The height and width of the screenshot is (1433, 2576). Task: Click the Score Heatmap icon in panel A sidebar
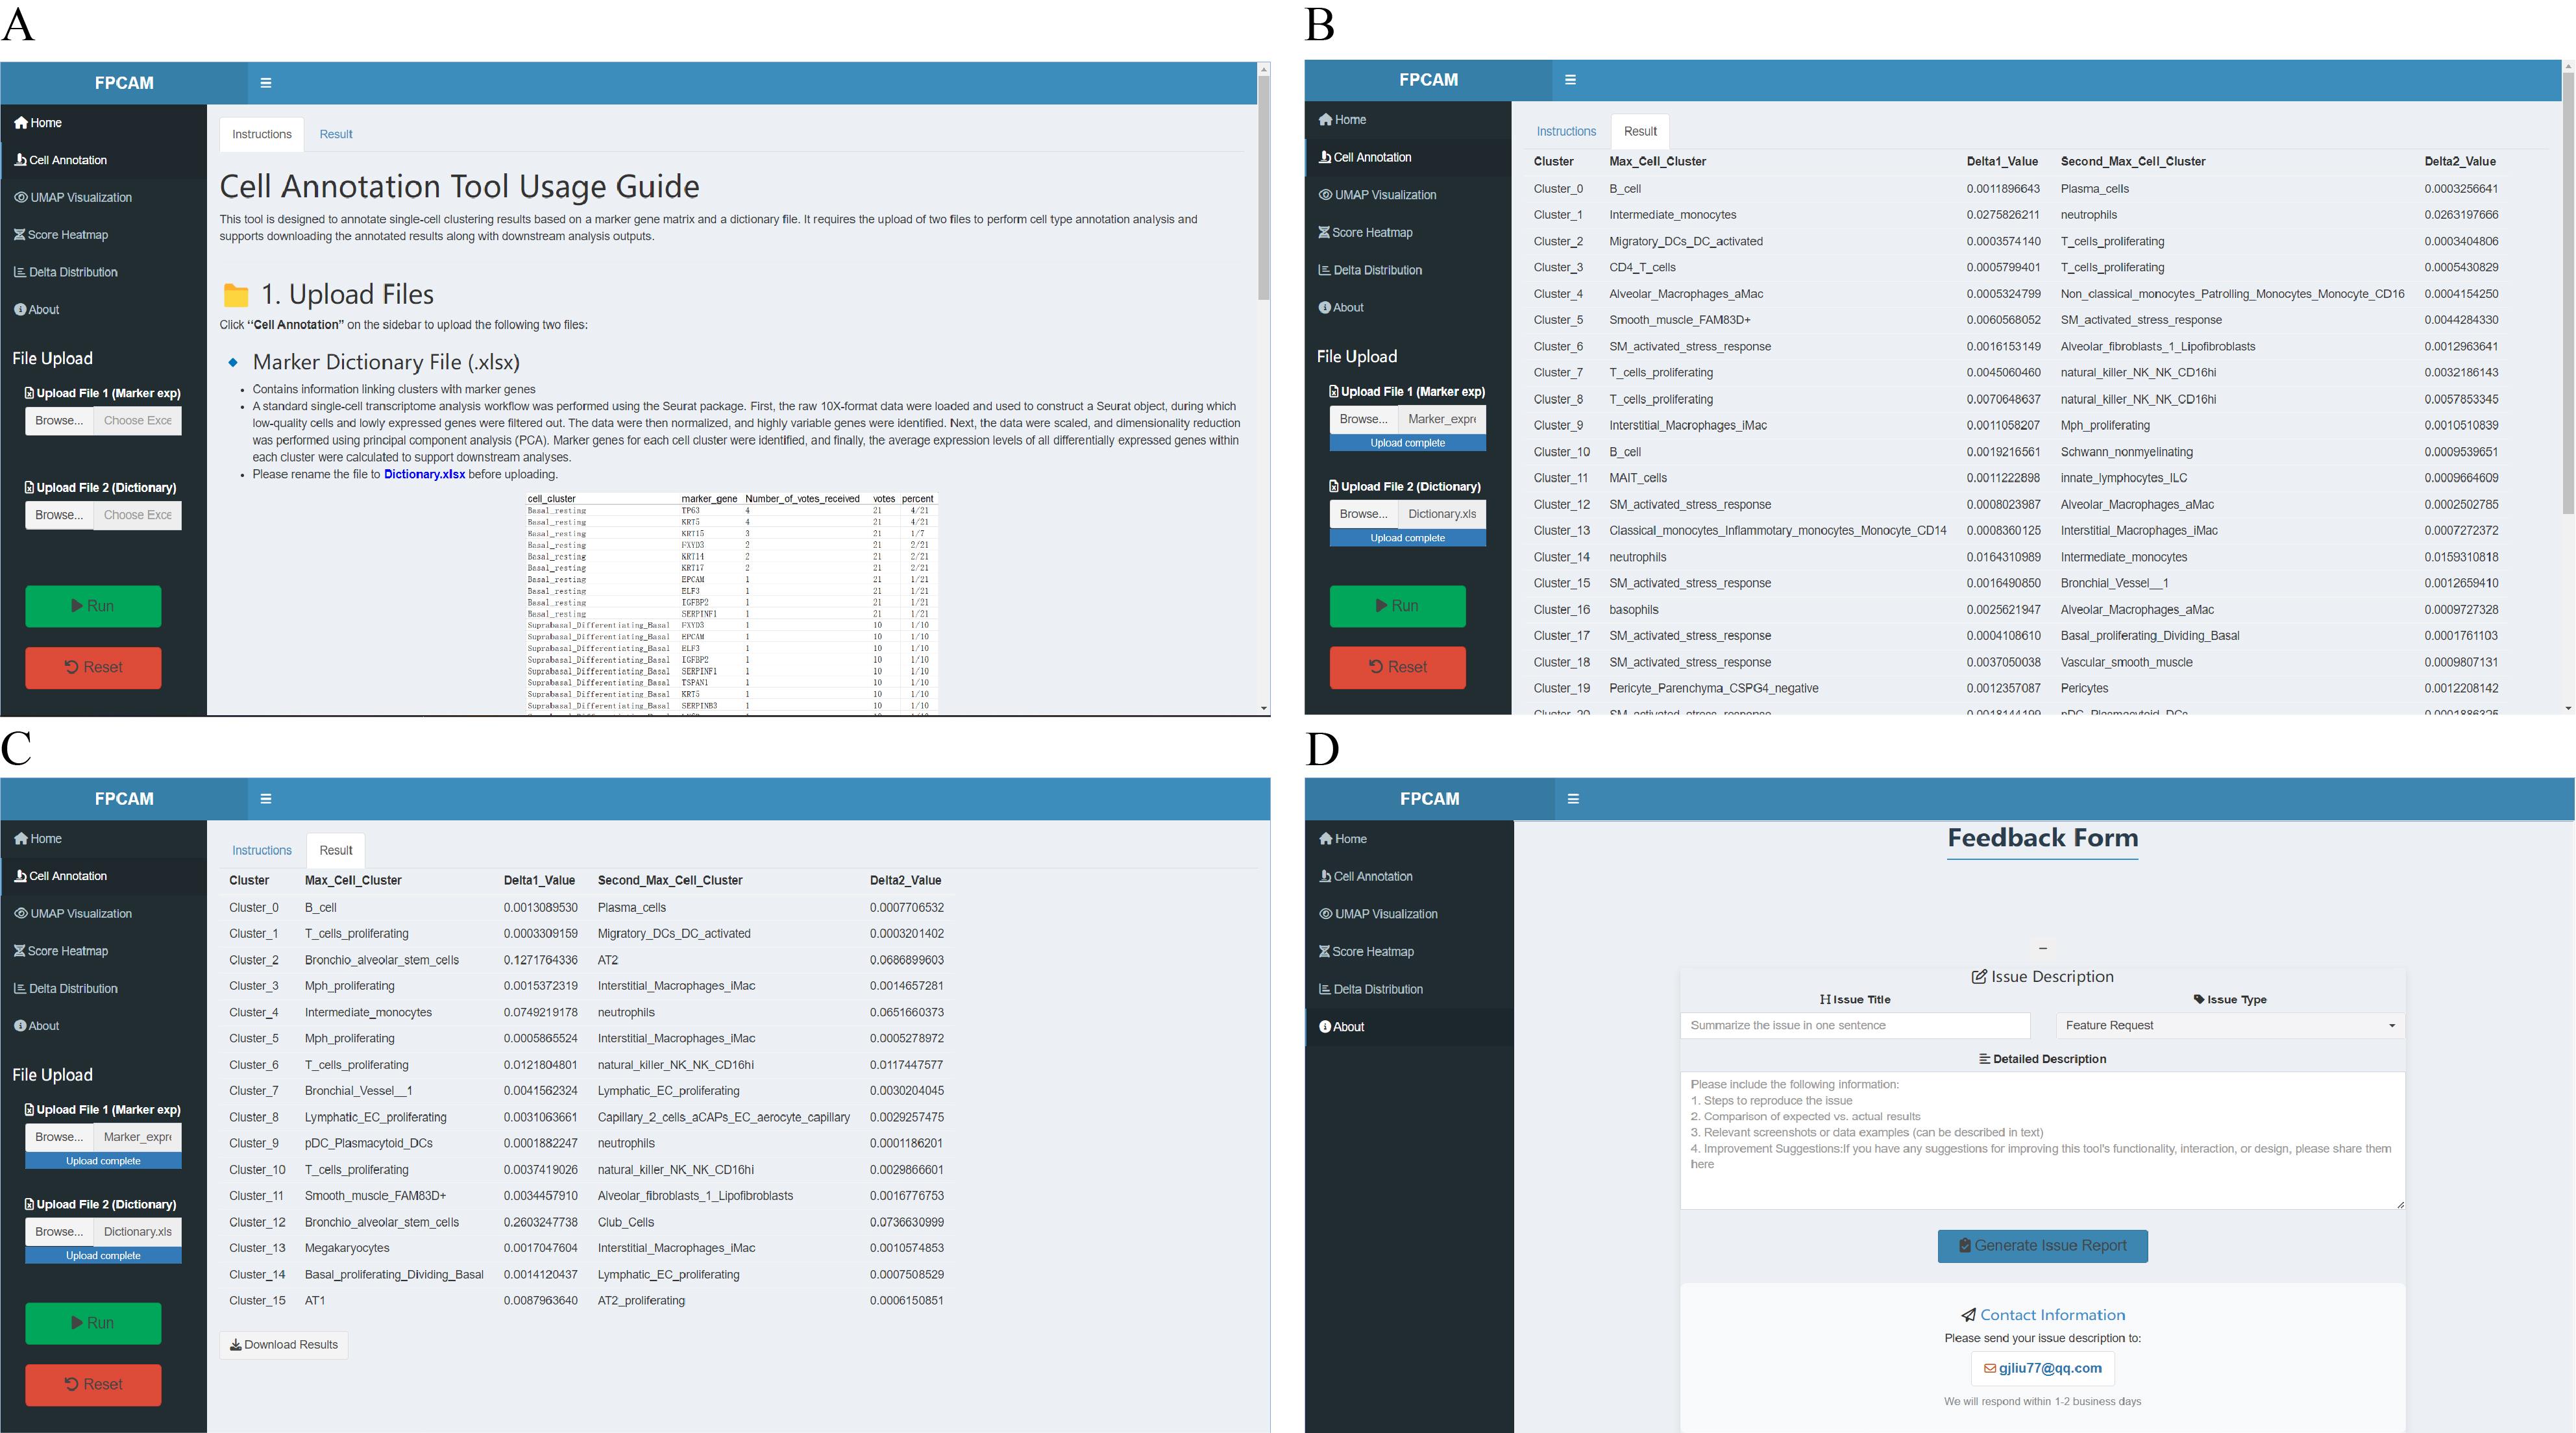tap(19, 235)
